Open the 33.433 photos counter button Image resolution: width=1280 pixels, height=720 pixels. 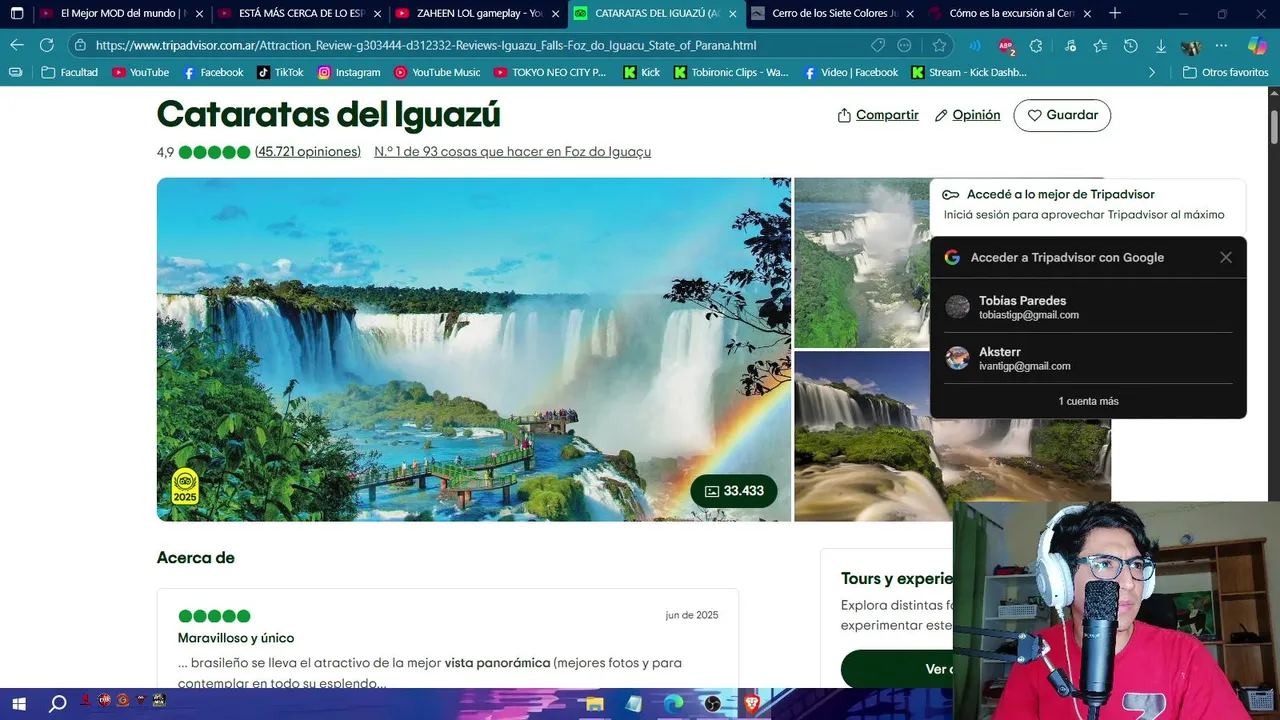734,491
